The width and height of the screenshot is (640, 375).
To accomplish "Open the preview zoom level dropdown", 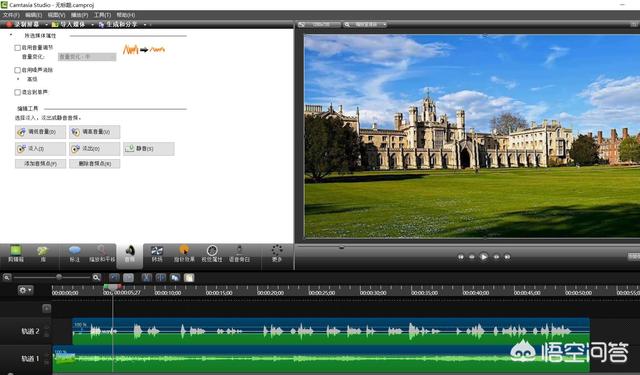I will click(365, 24).
